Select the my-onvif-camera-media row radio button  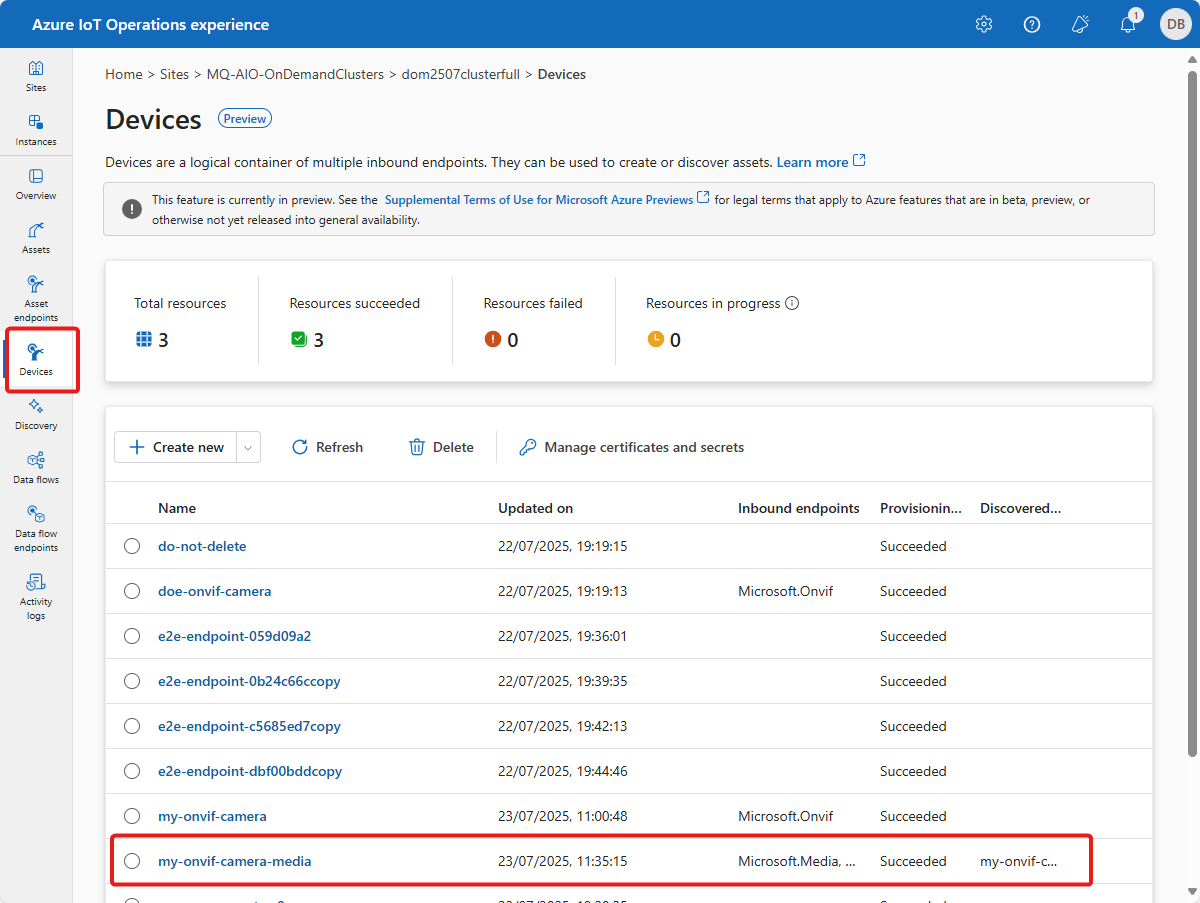pos(132,861)
